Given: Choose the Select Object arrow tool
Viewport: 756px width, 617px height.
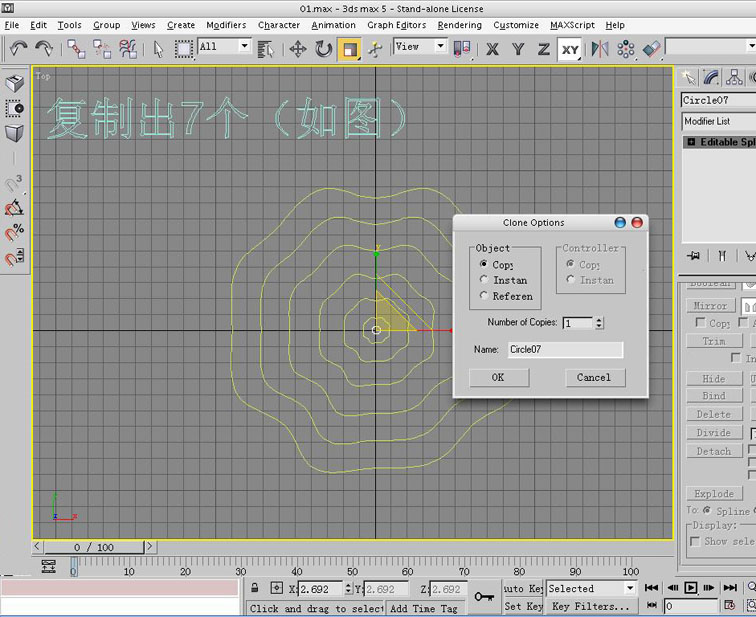Looking at the screenshot, I should tap(158, 49).
